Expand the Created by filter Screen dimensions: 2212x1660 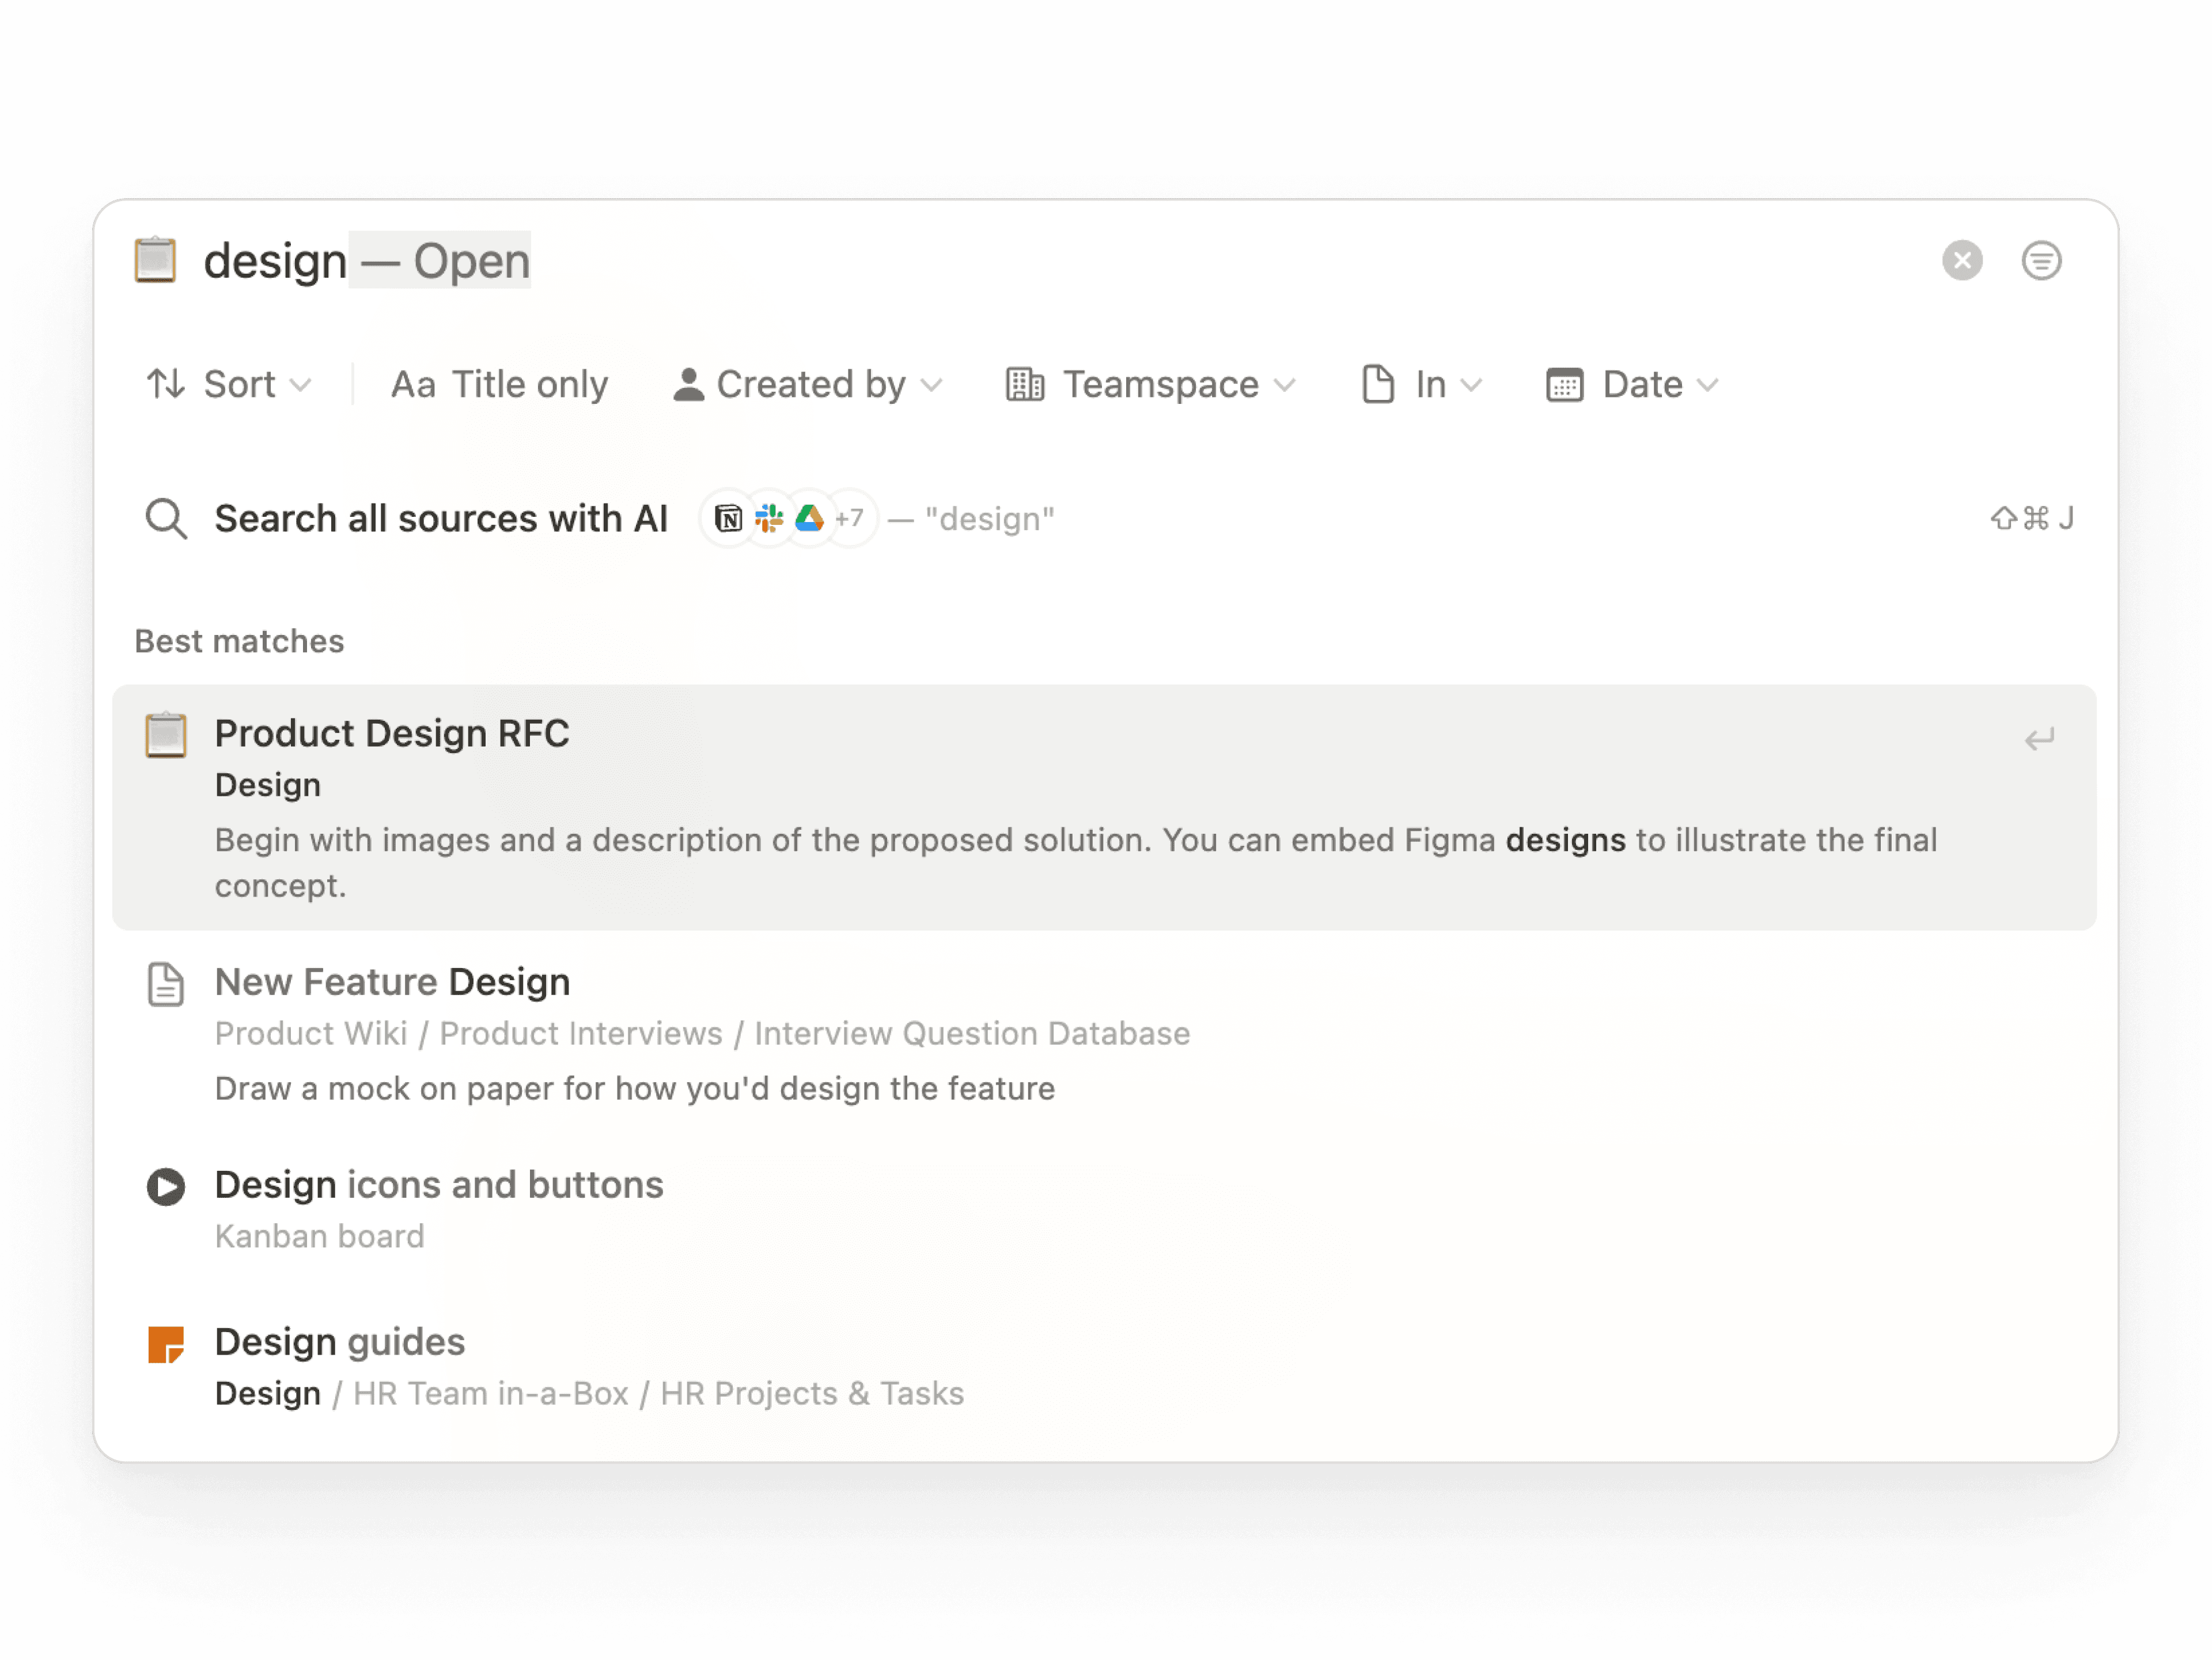[808, 385]
